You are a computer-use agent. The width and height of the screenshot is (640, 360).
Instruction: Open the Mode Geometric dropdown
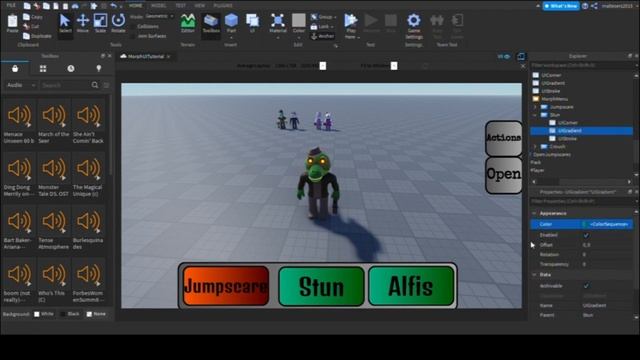[x=159, y=16]
